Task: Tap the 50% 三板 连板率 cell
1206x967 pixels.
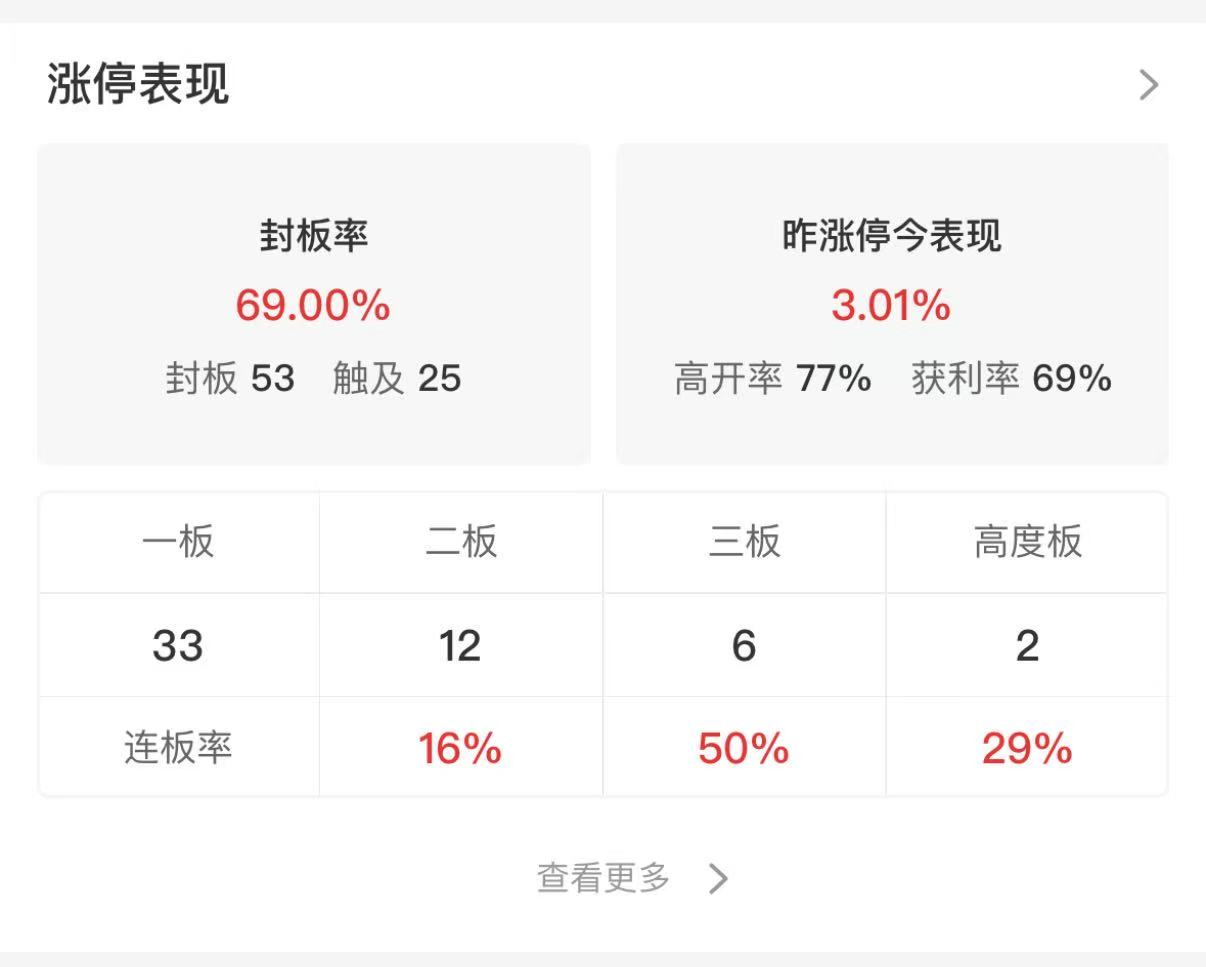Action: [x=744, y=748]
